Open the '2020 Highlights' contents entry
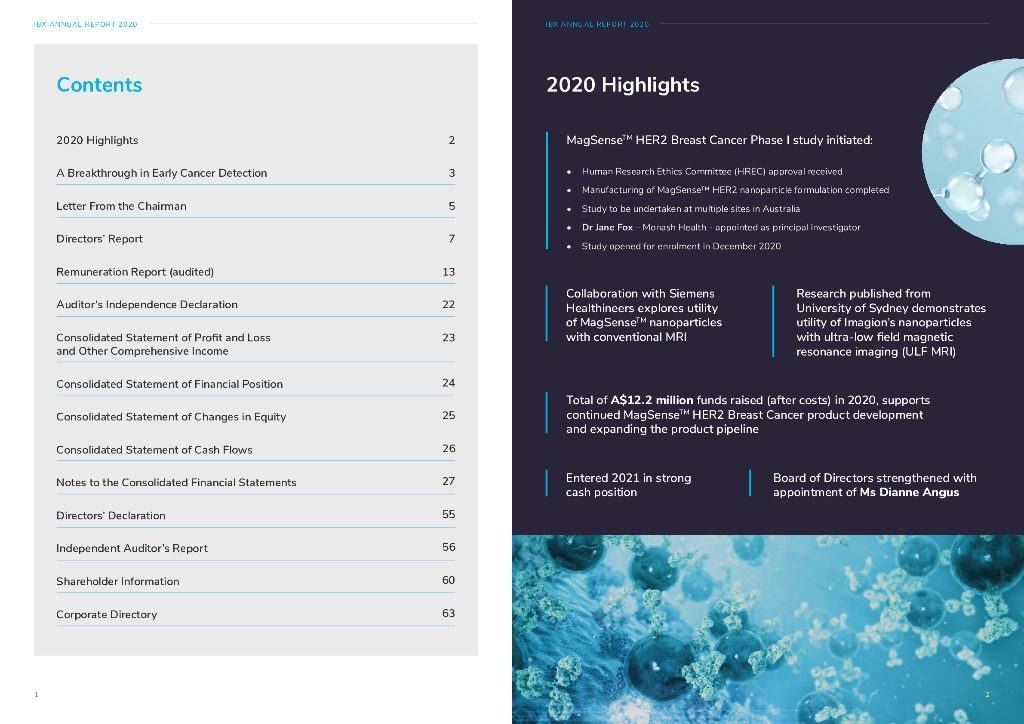 pos(255,140)
